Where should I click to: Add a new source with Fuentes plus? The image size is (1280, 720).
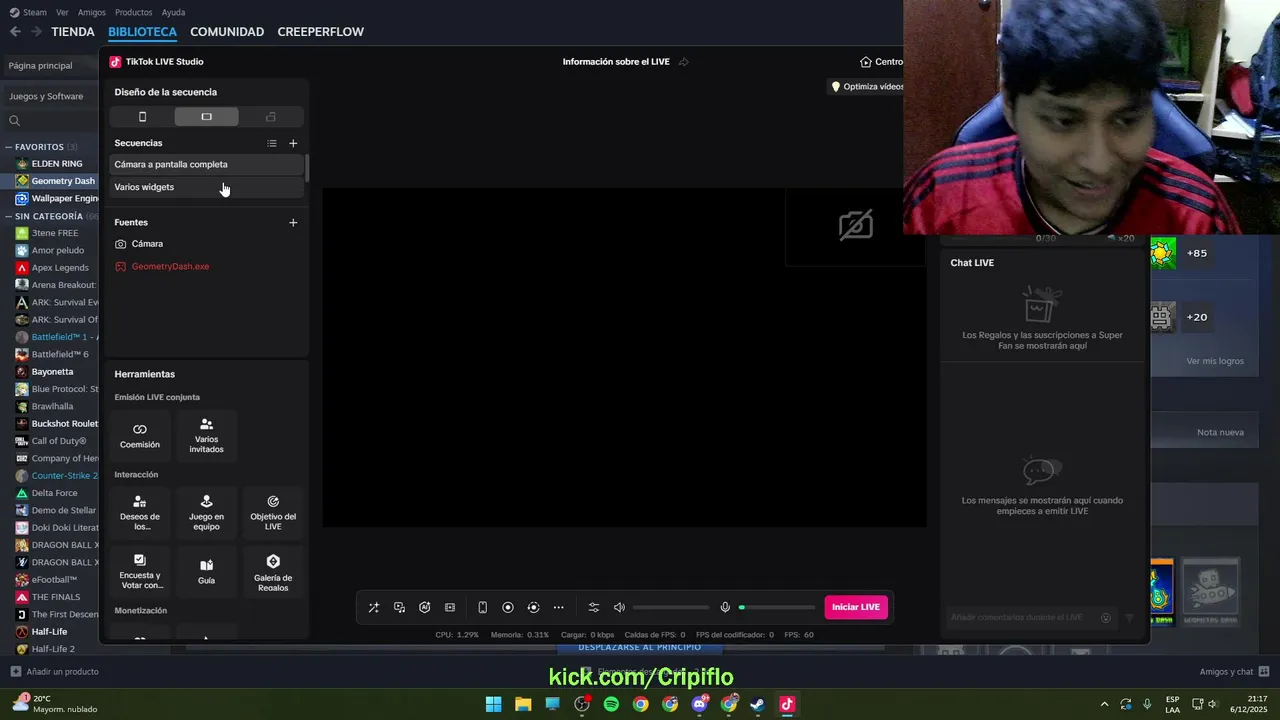click(293, 222)
